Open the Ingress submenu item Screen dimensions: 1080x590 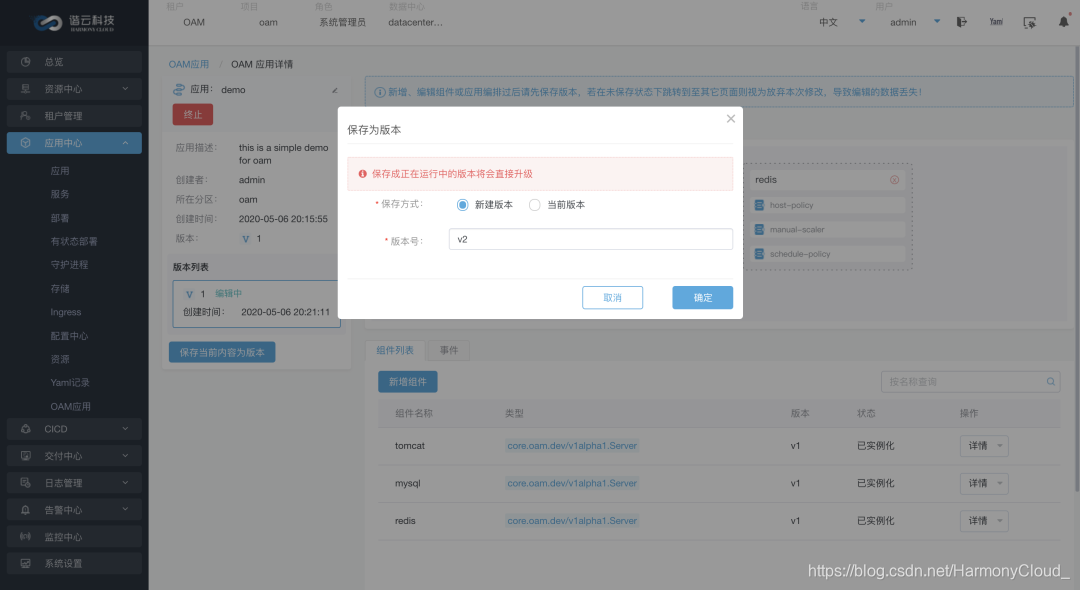tap(65, 312)
